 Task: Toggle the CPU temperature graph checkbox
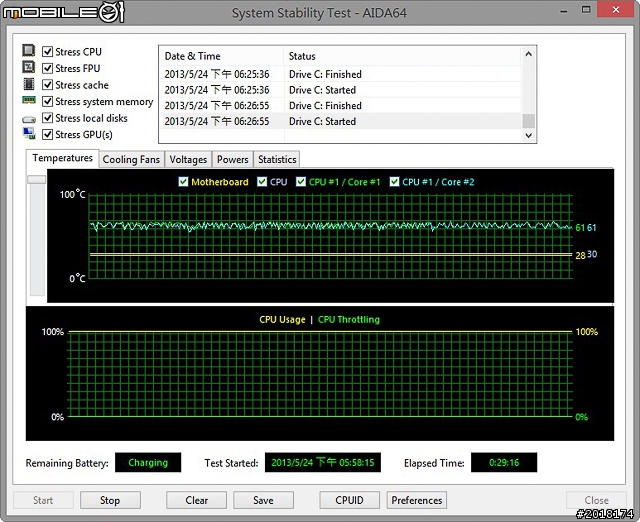262,182
